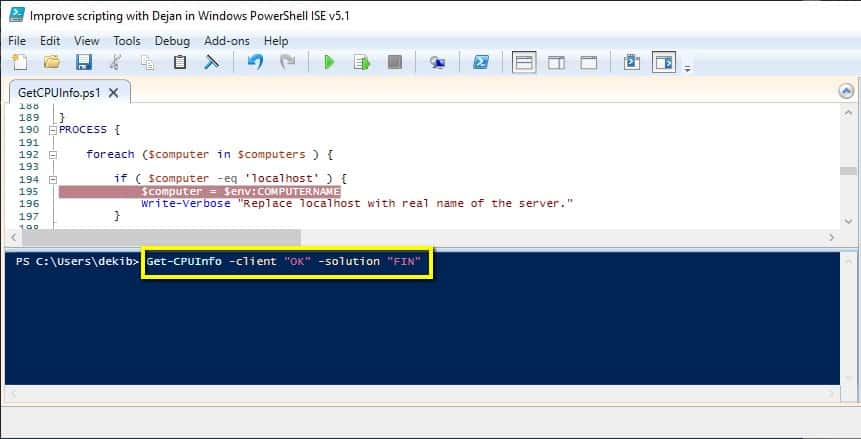The height and width of the screenshot is (439, 861).
Task: Create a new script with New icon
Action: coord(19,62)
